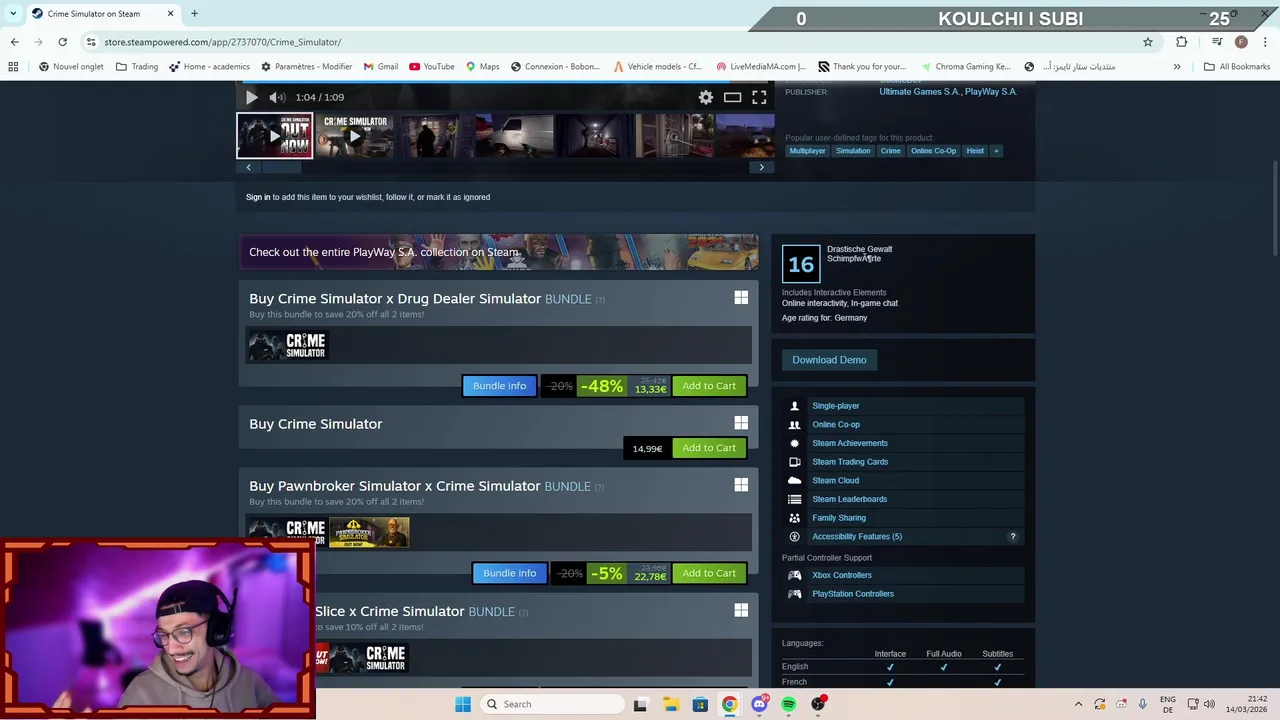
Task: Open Steam Achievements feature
Action: pos(850,443)
